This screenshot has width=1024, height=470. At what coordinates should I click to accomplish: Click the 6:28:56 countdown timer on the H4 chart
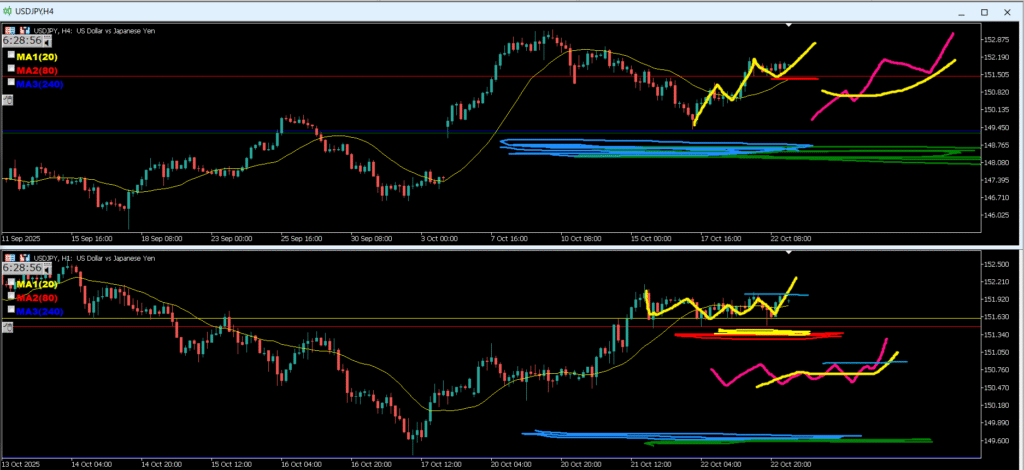pyautogui.click(x=22, y=41)
